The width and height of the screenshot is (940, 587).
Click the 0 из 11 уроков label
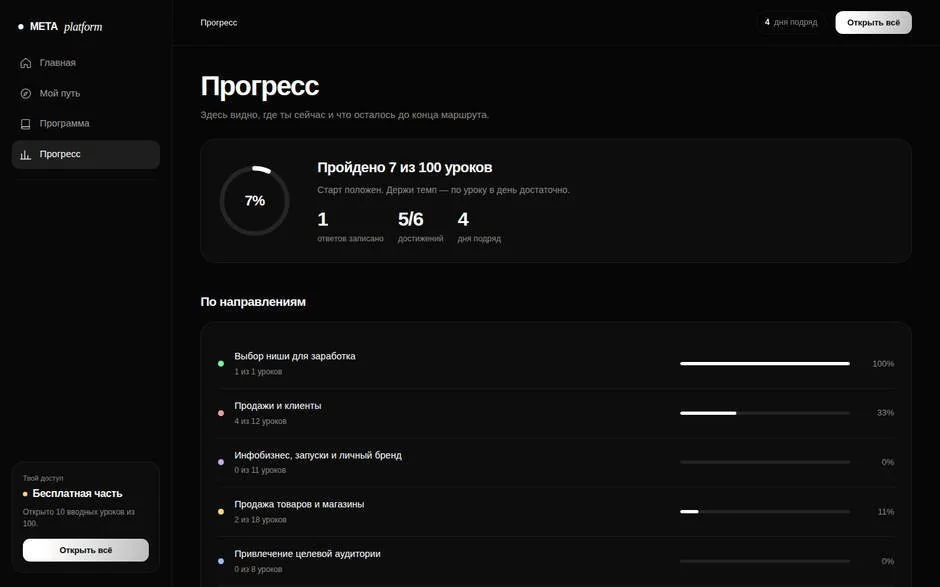coord(260,470)
